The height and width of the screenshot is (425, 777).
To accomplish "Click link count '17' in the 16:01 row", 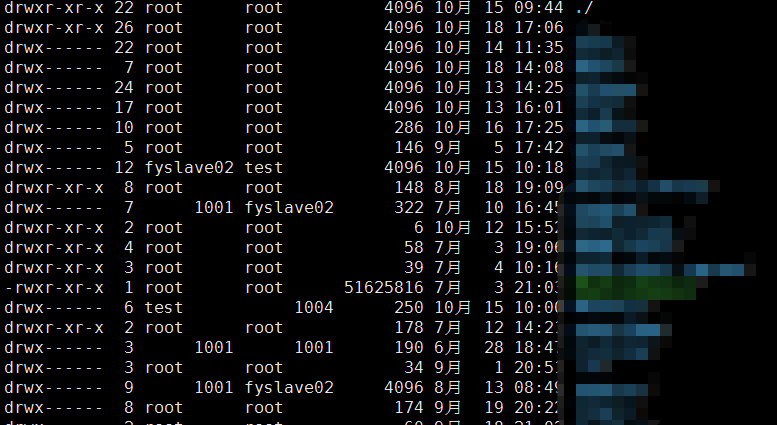I will (124, 107).
